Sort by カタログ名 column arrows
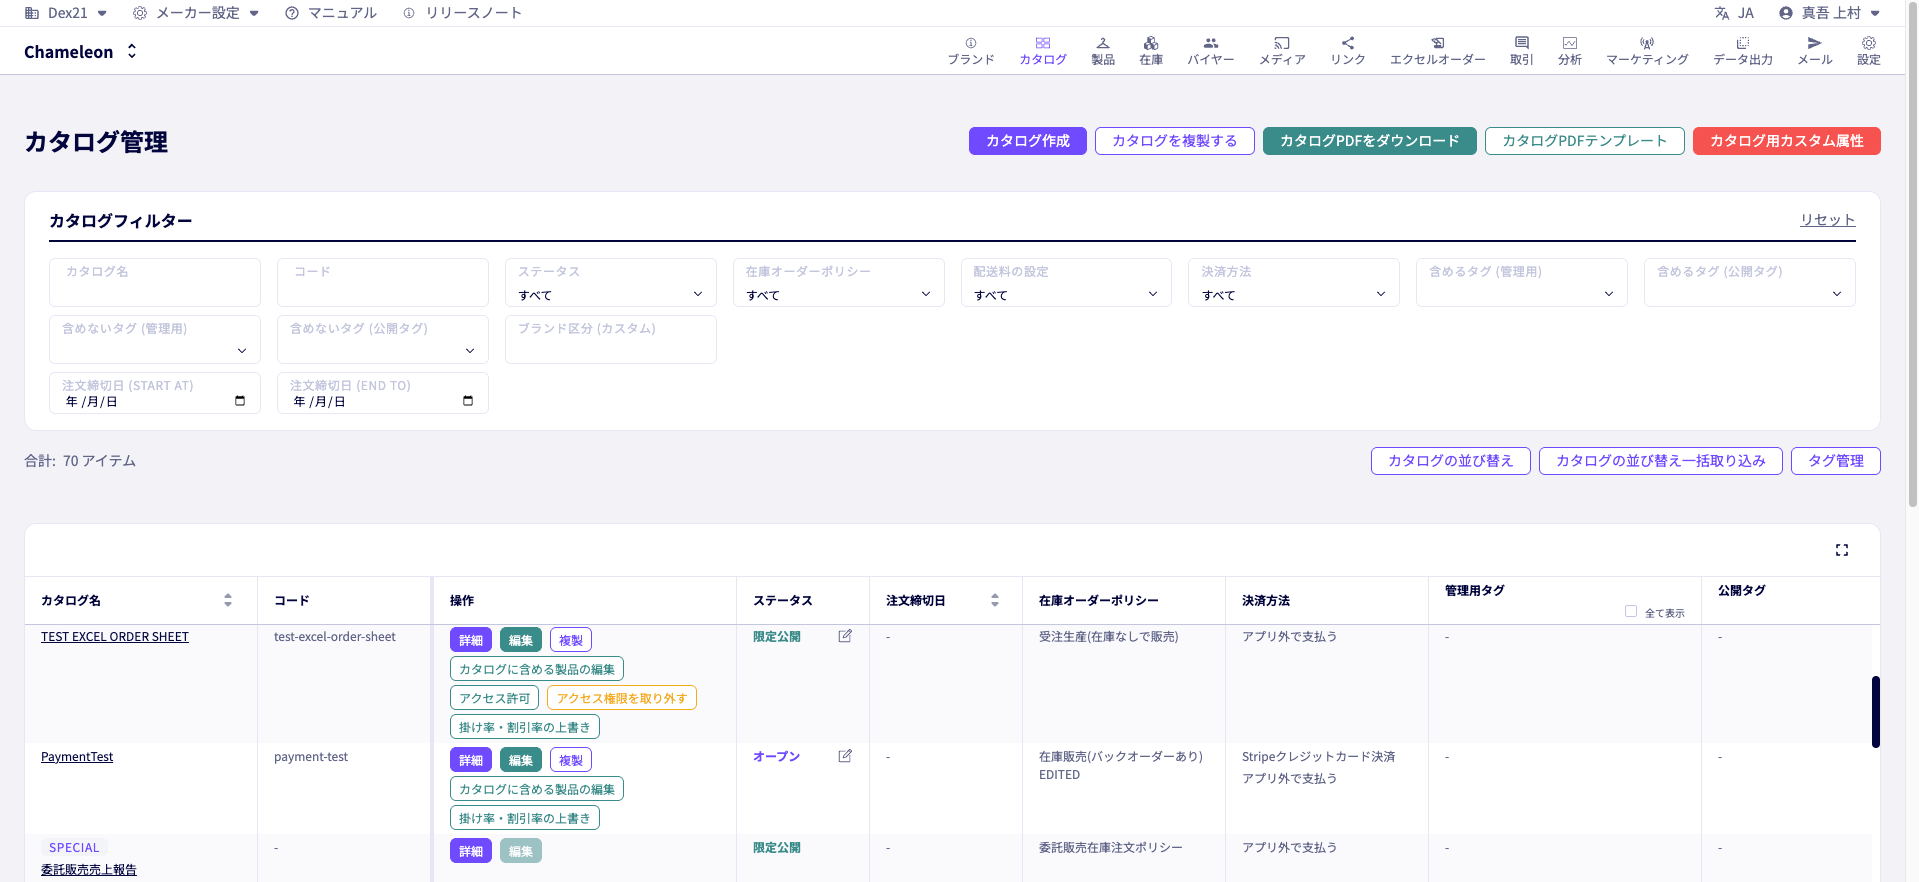The image size is (1919, 882). pos(228,600)
